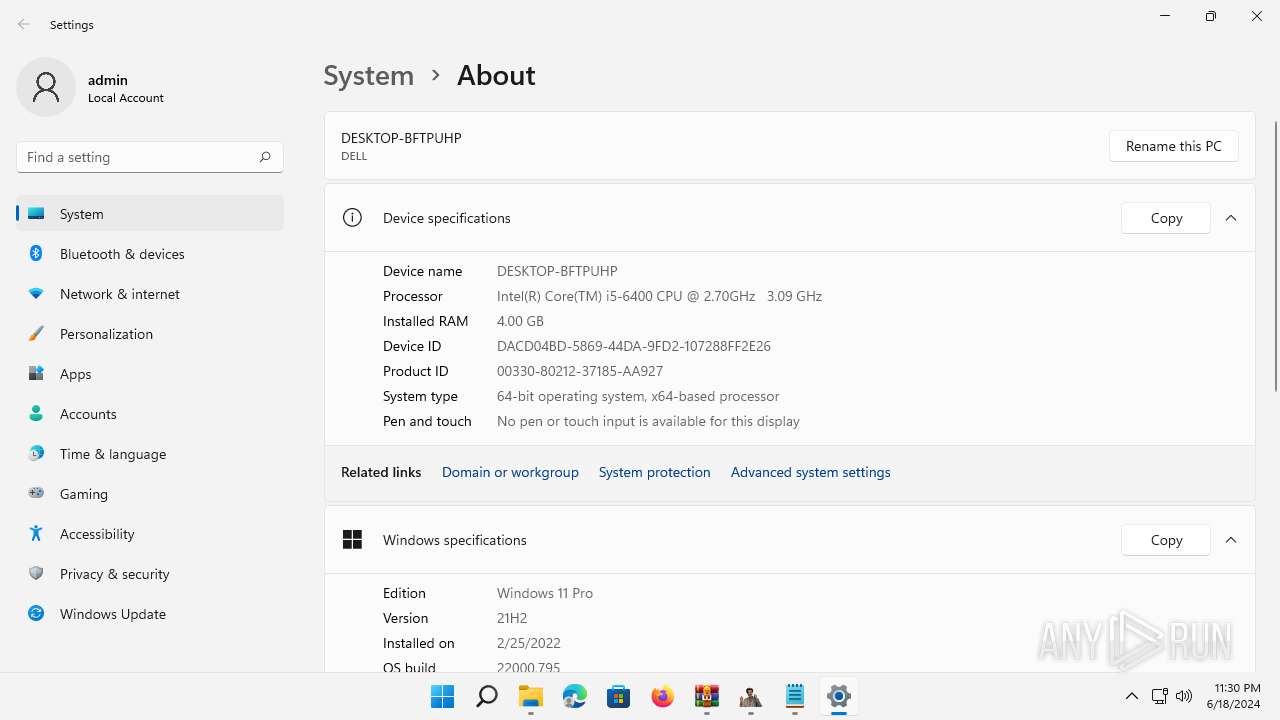
Task: Open System protection link
Action: click(654, 472)
